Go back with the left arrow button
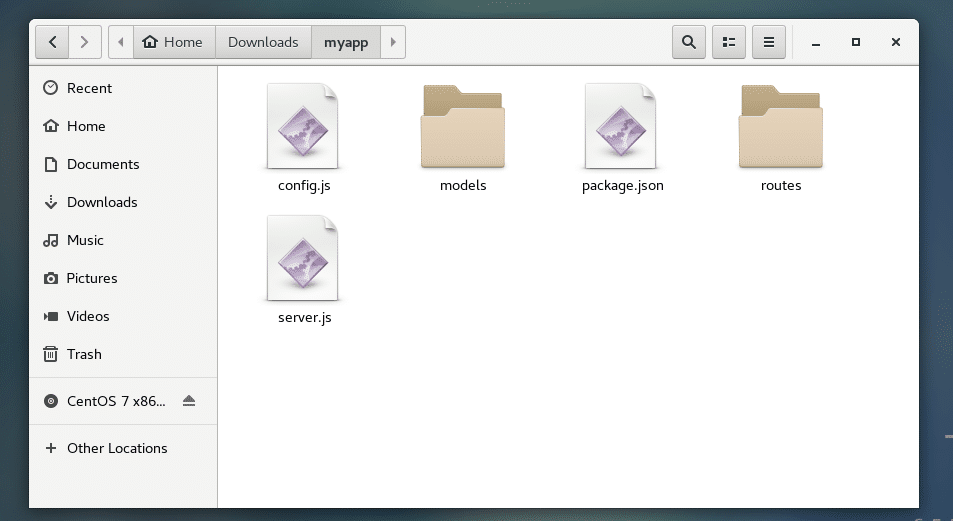The width and height of the screenshot is (953, 521). tap(52, 42)
